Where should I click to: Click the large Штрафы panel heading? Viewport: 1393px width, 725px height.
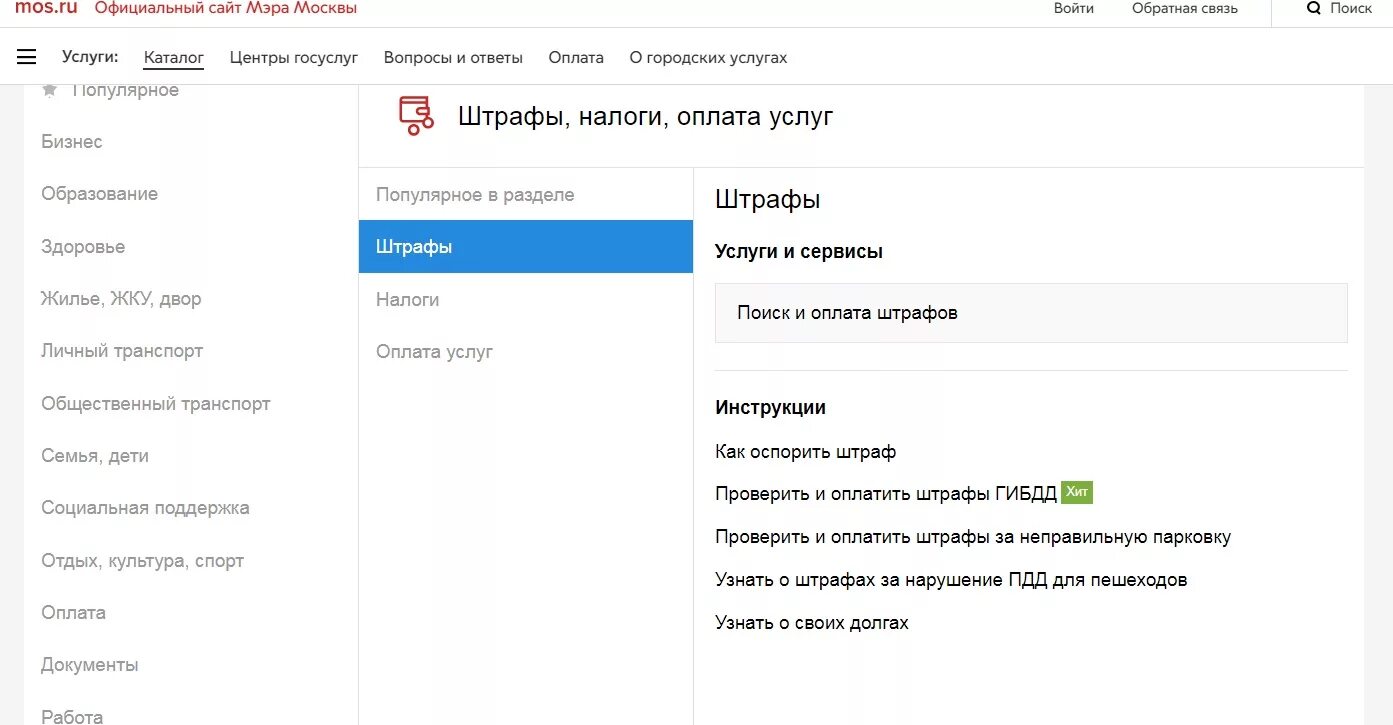pos(768,199)
